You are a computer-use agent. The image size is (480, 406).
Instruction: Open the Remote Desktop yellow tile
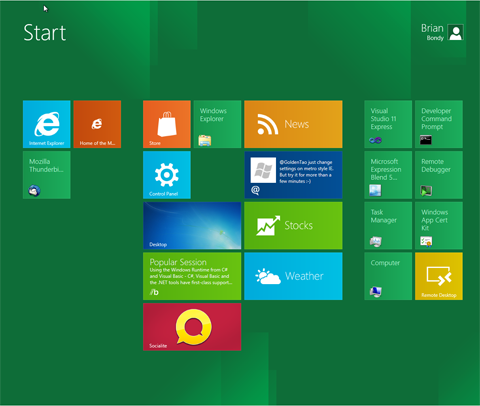(439, 276)
